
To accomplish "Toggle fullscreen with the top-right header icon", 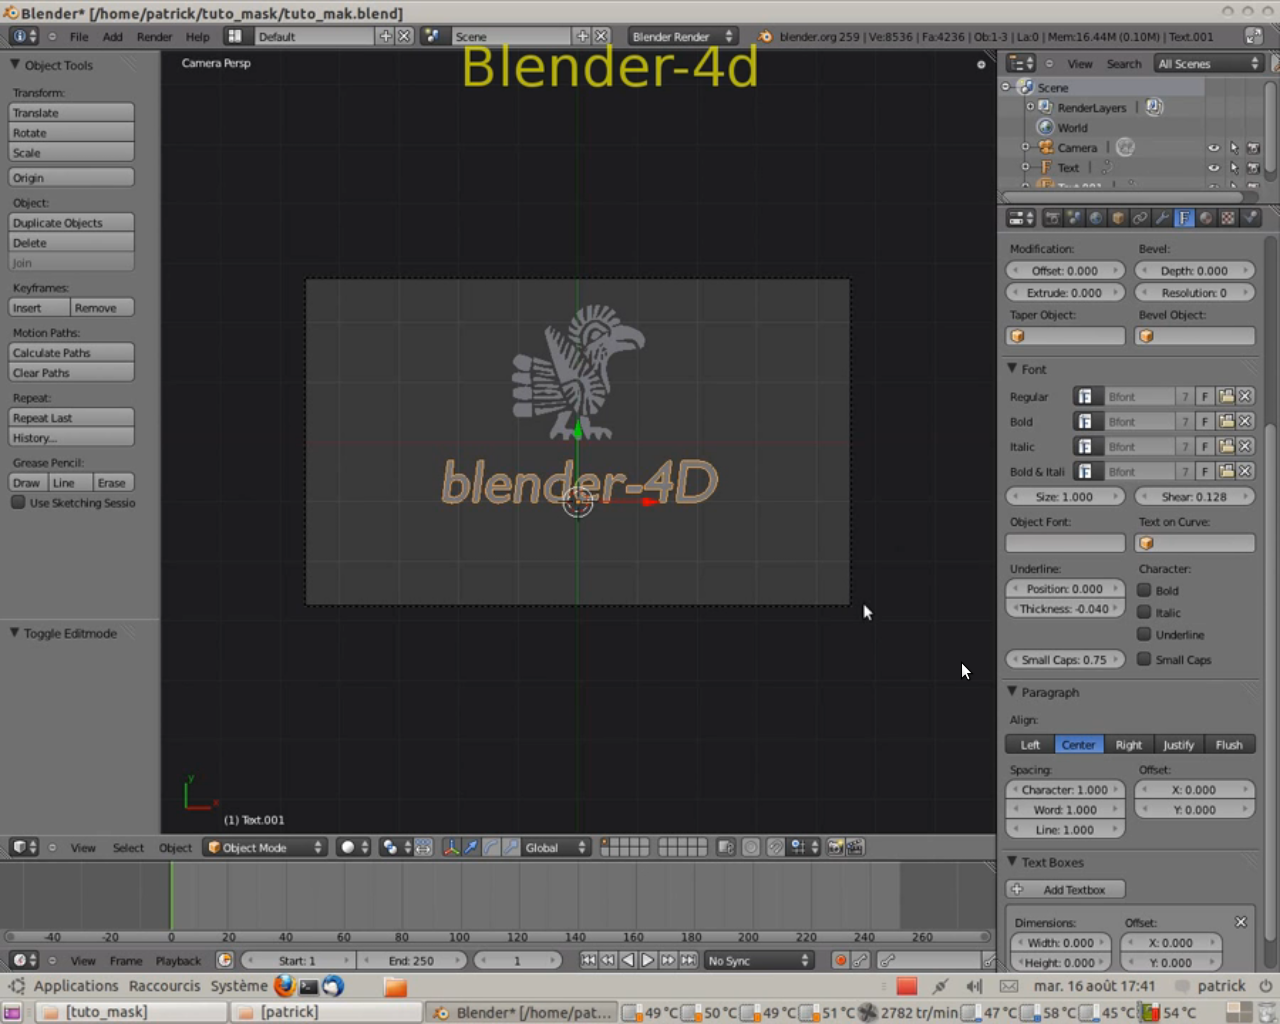I will 1253,36.
